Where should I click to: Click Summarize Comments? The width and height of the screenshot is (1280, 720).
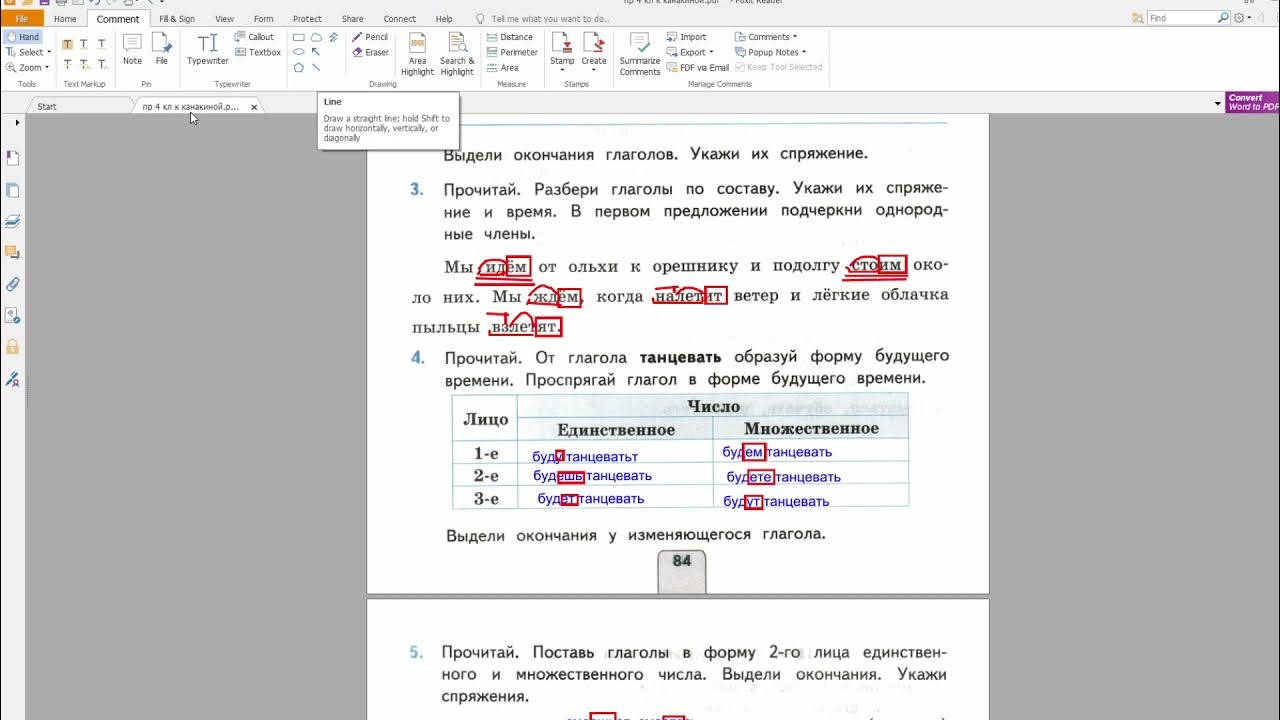click(x=639, y=54)
